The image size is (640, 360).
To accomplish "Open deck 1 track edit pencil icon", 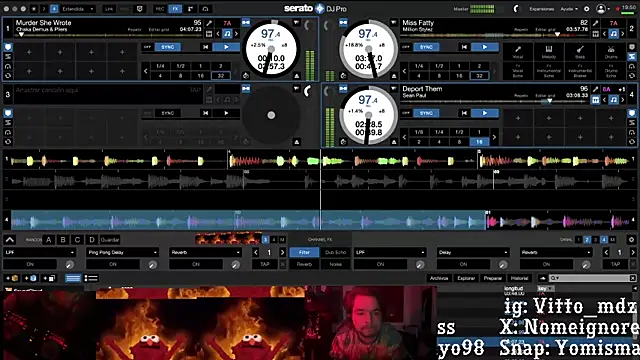I will 209,23.
